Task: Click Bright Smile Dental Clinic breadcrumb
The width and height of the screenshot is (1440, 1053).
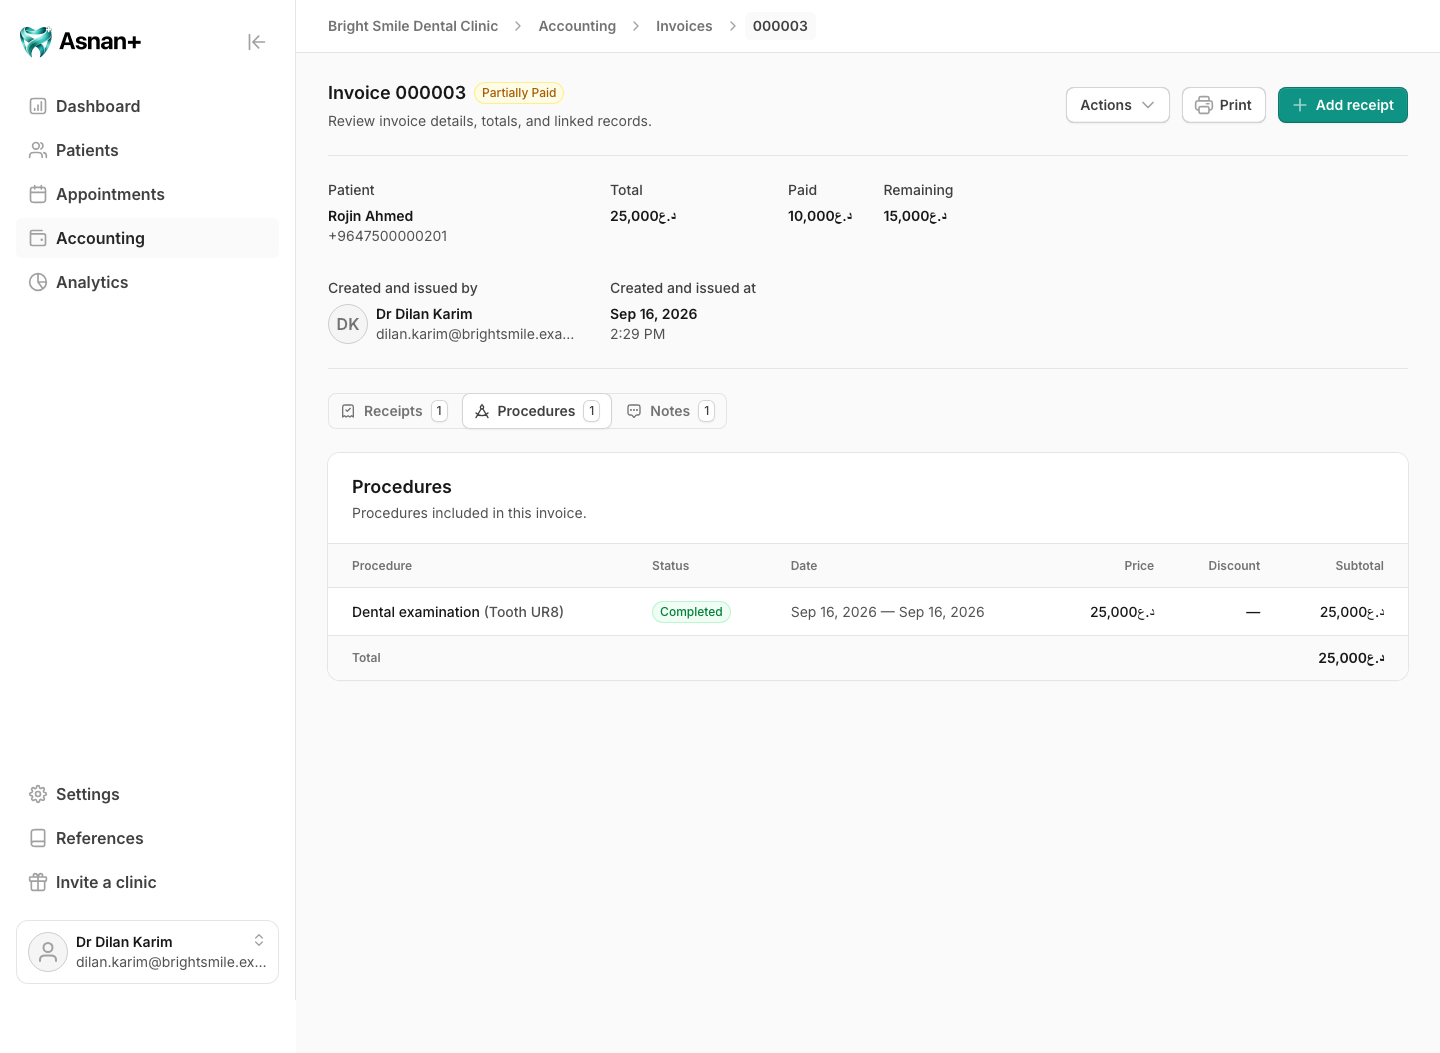Action: pyautogui.click(x=413, y=26)
